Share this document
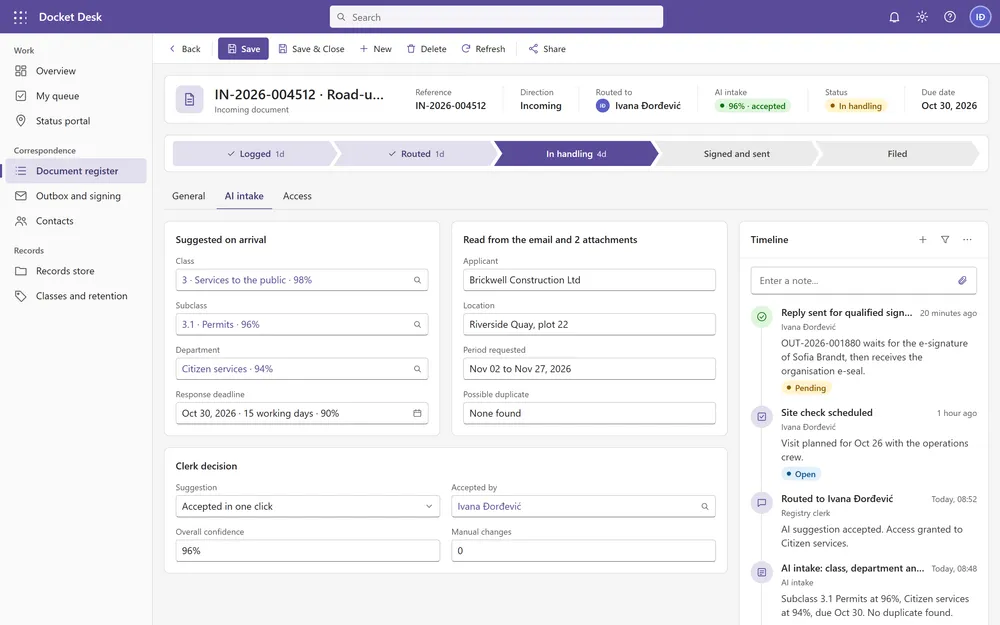The image size is (1000, 625). pyautogui.click(x=547, y=49)
